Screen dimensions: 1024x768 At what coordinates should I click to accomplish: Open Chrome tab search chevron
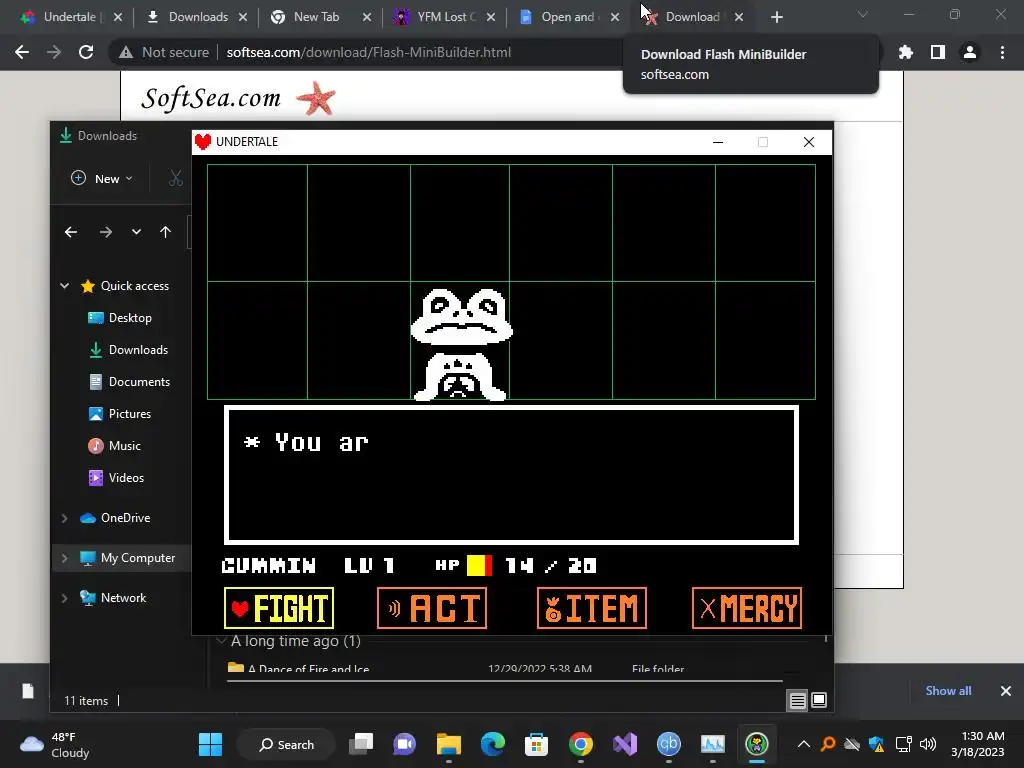863,14
